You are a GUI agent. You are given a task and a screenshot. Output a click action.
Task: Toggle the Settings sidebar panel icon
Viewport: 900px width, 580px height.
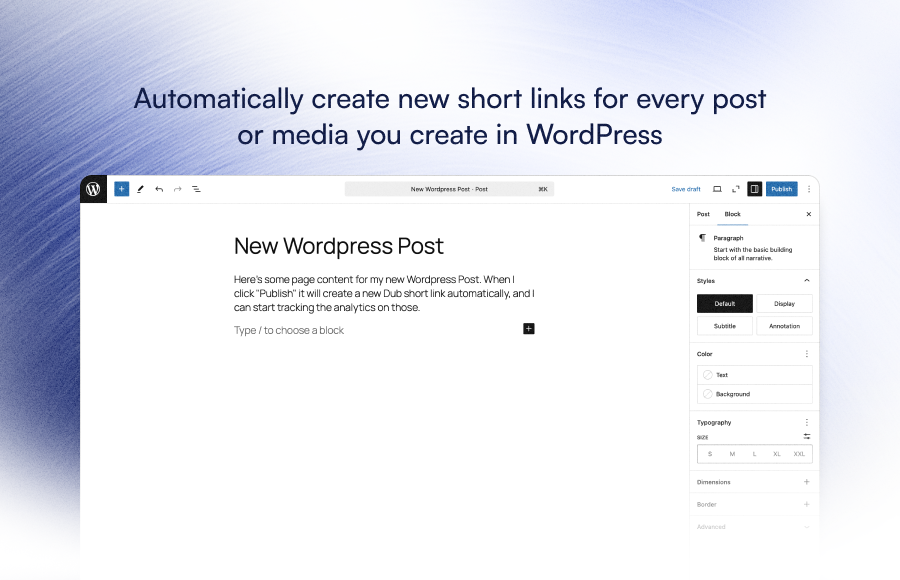pyautogui.click(x=754, y=188)
